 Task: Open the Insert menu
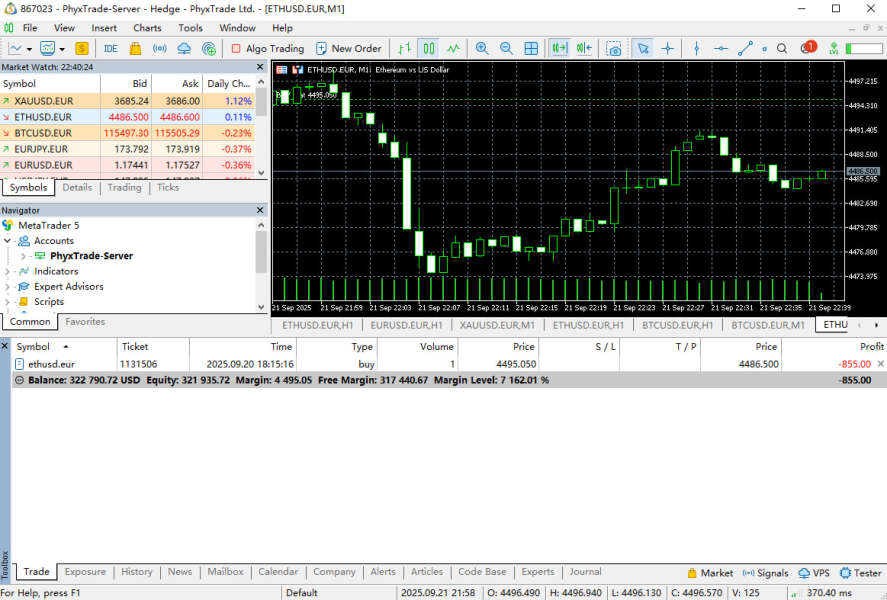pos(104,28)
